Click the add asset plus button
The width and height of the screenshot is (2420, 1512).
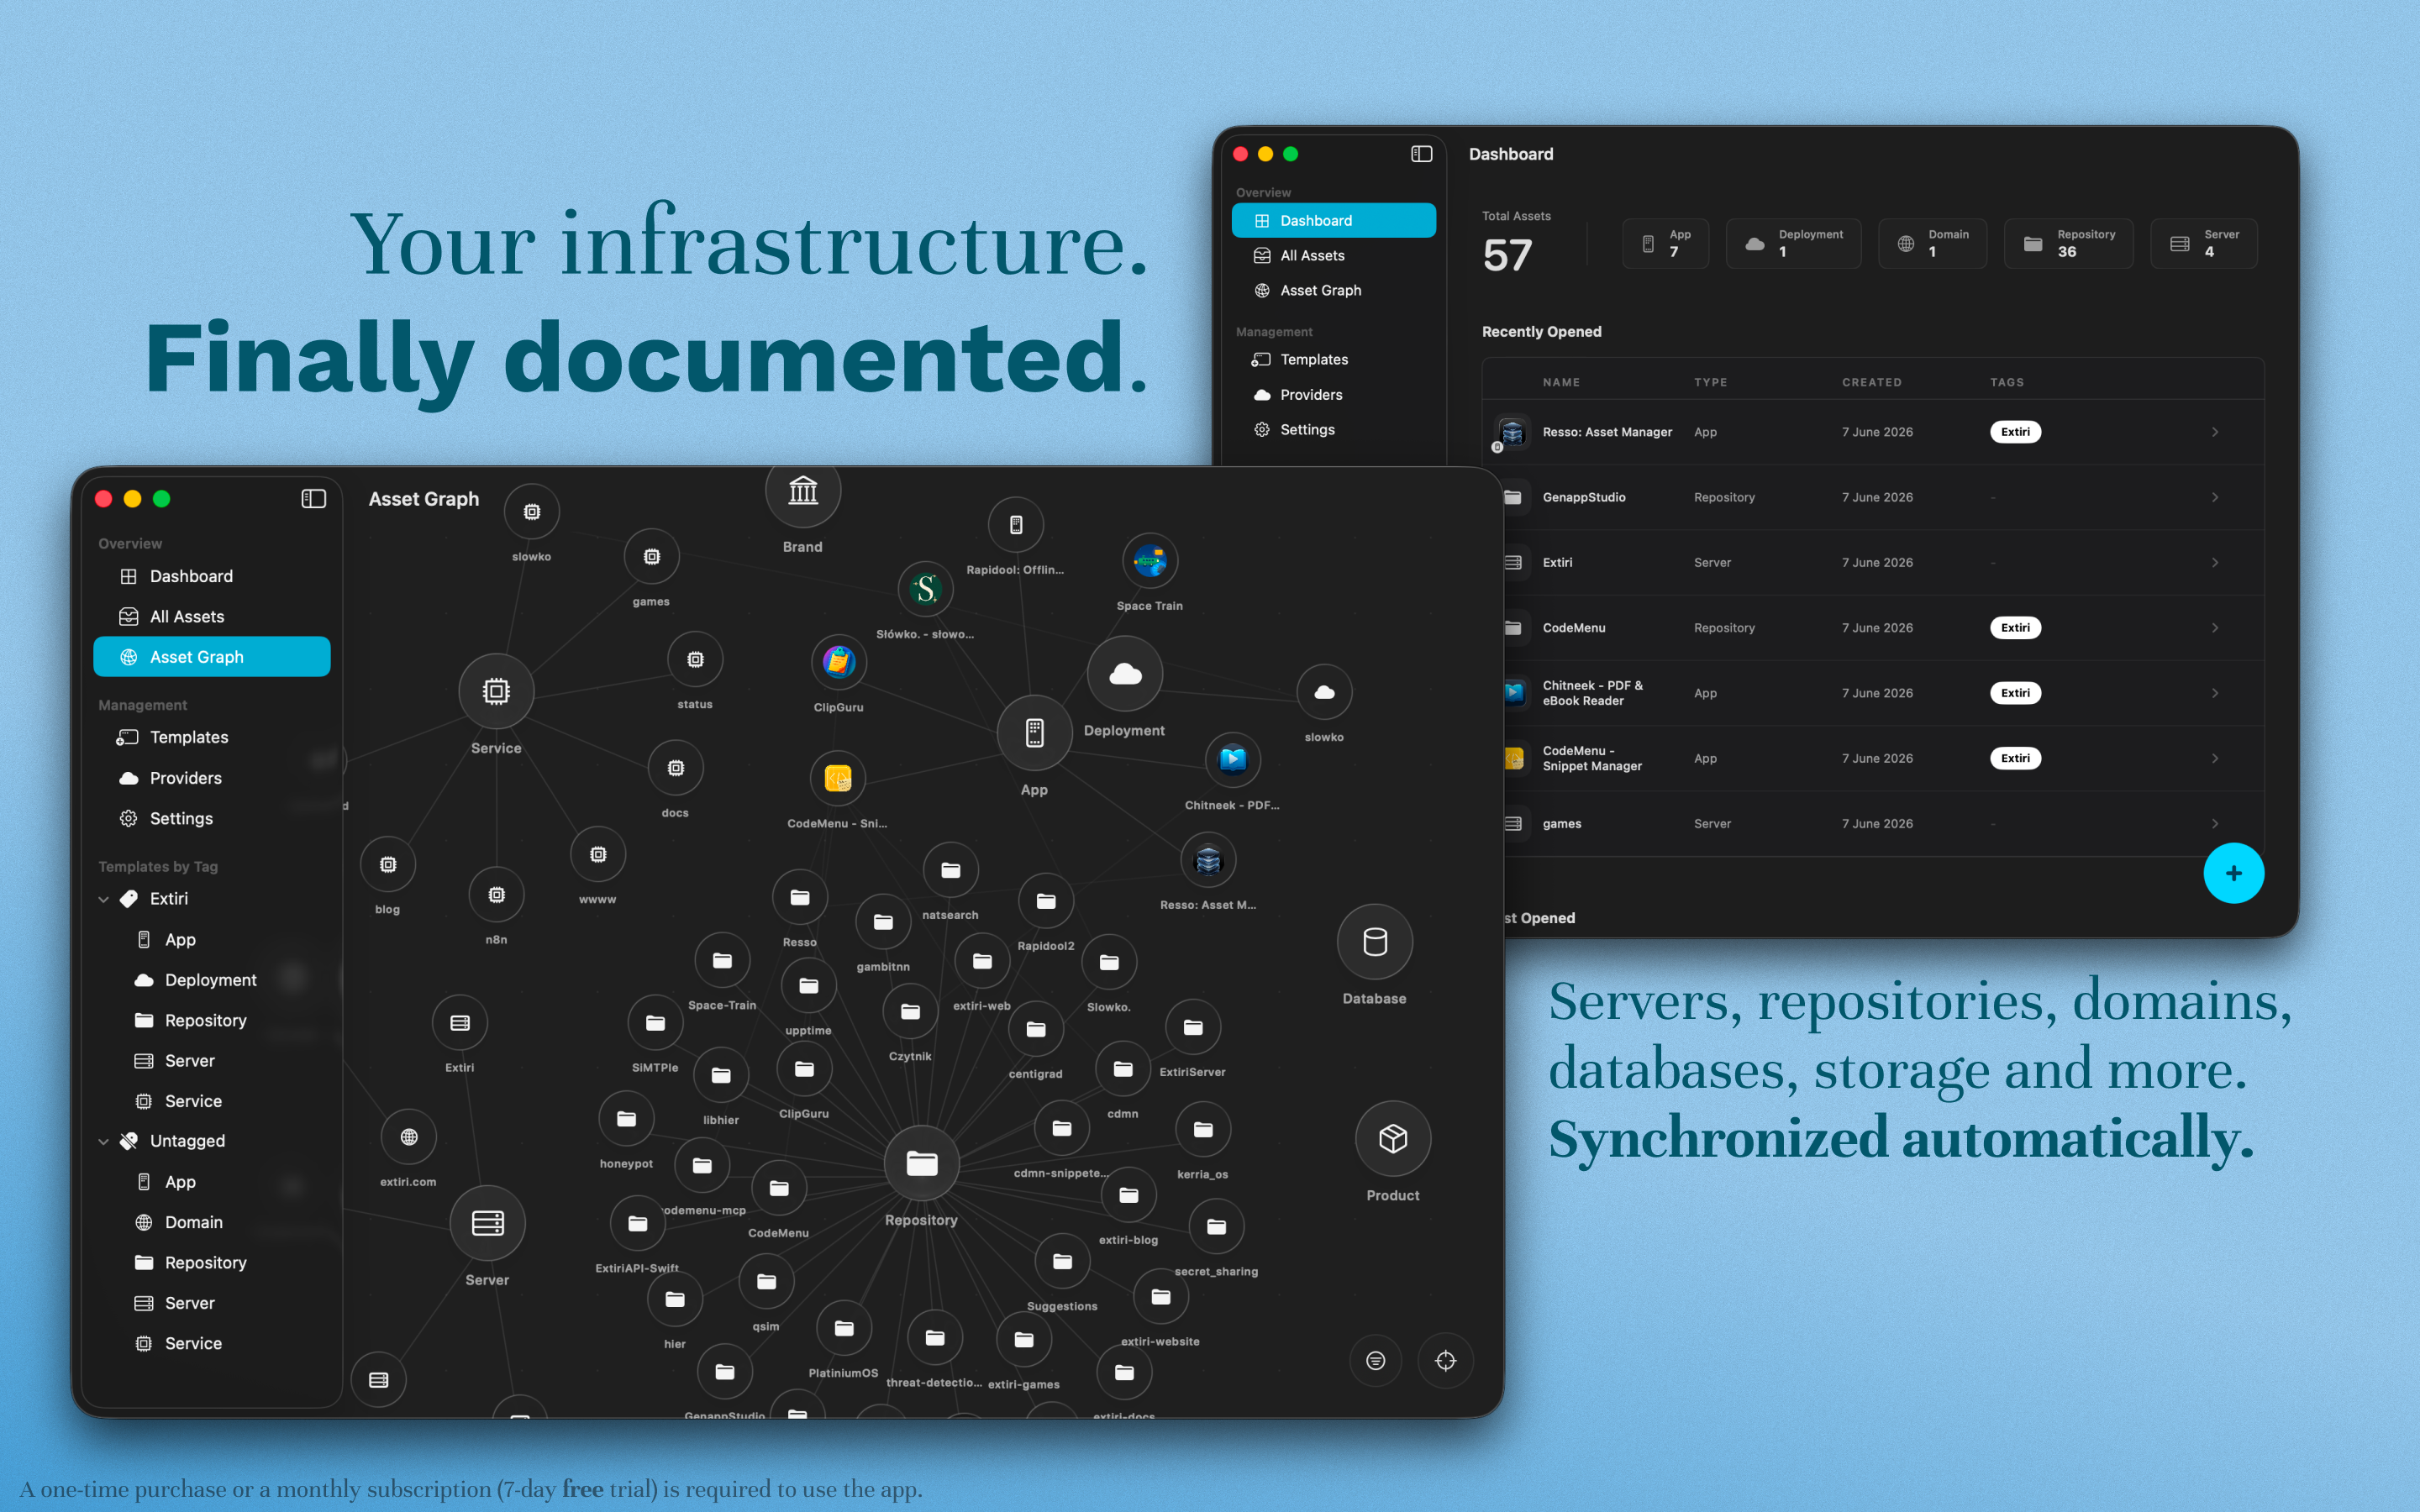(2234, 873)
